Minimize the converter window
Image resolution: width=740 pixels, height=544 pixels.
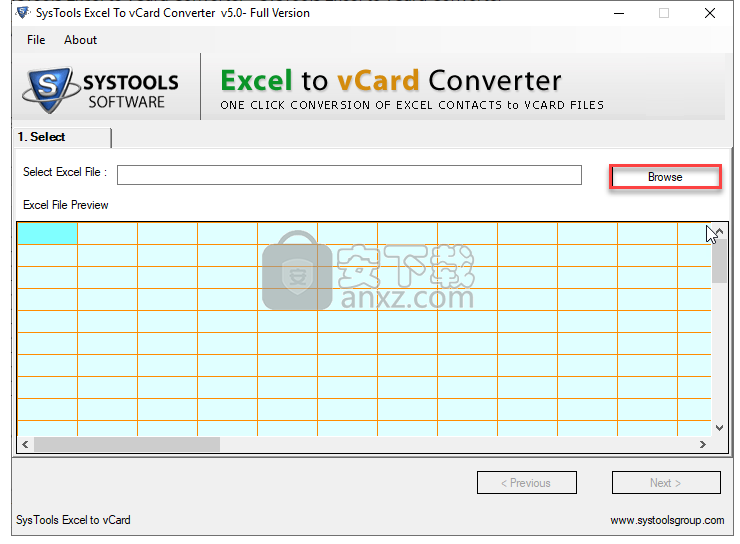tap(619, 13)
